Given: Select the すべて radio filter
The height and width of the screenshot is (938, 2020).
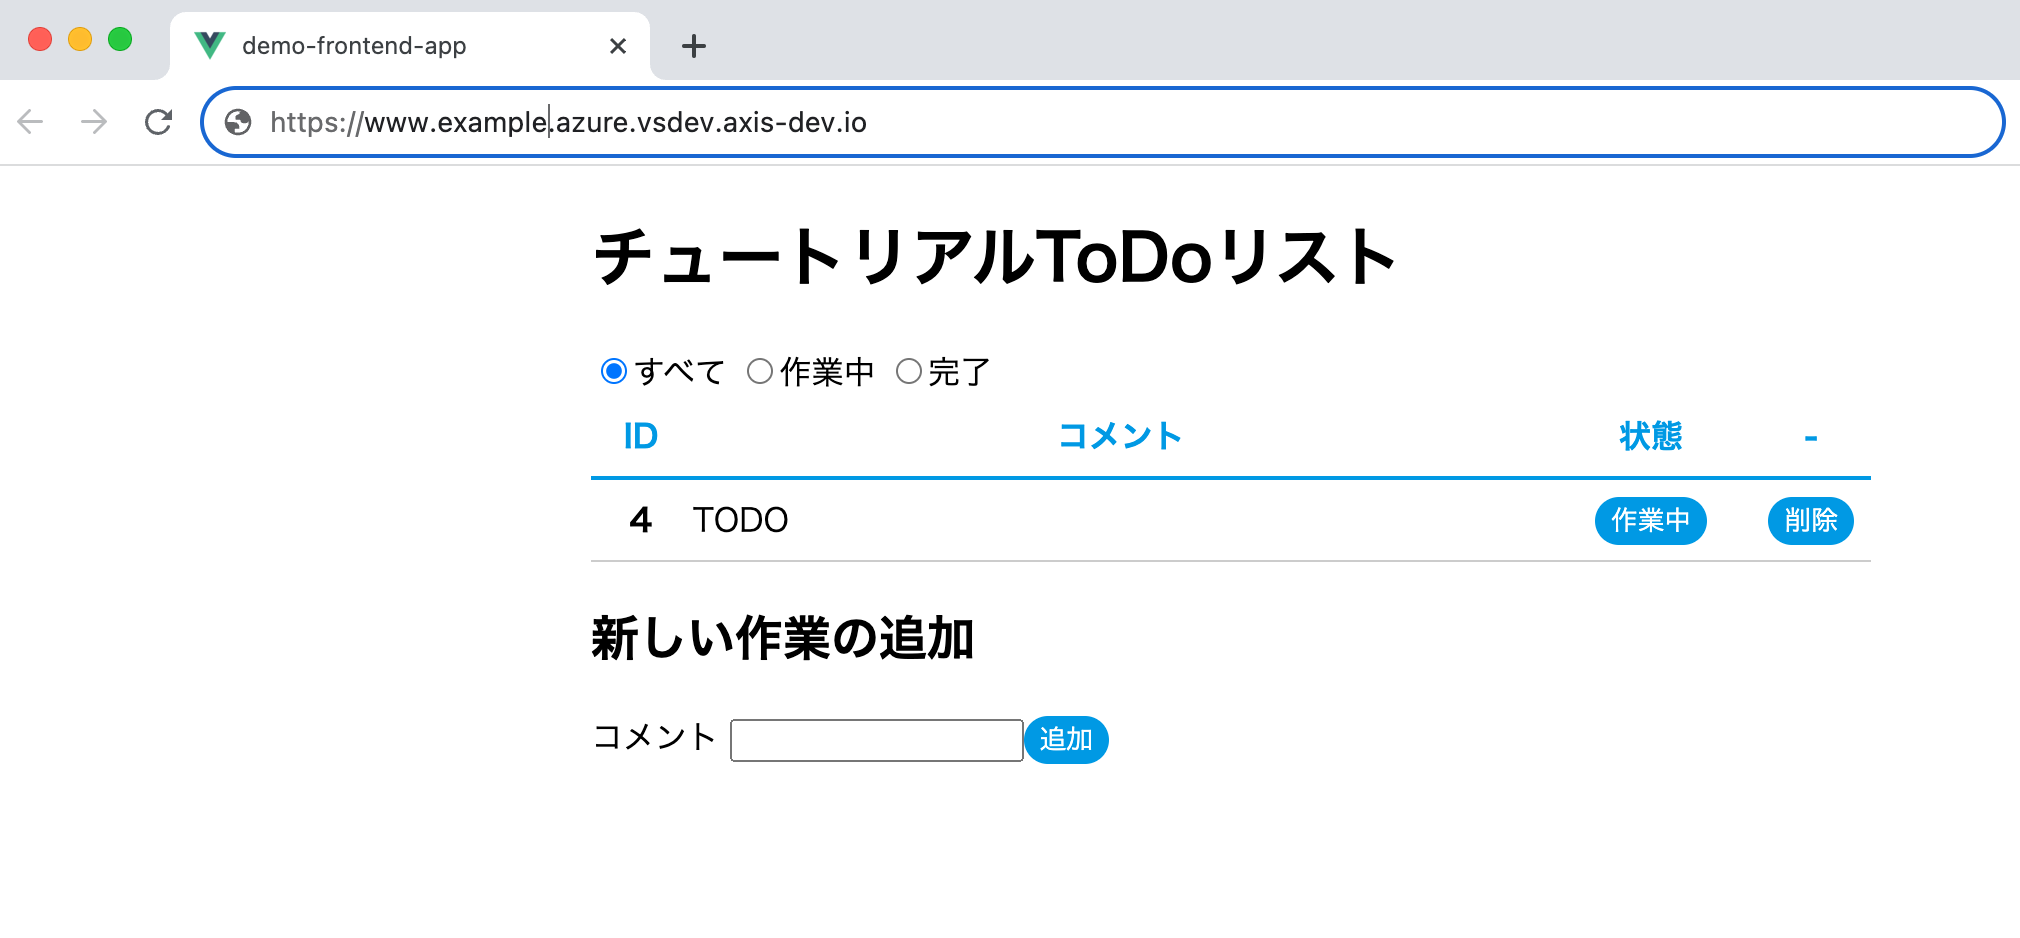Looking at the screenshot, I should [x=614, y=372].
